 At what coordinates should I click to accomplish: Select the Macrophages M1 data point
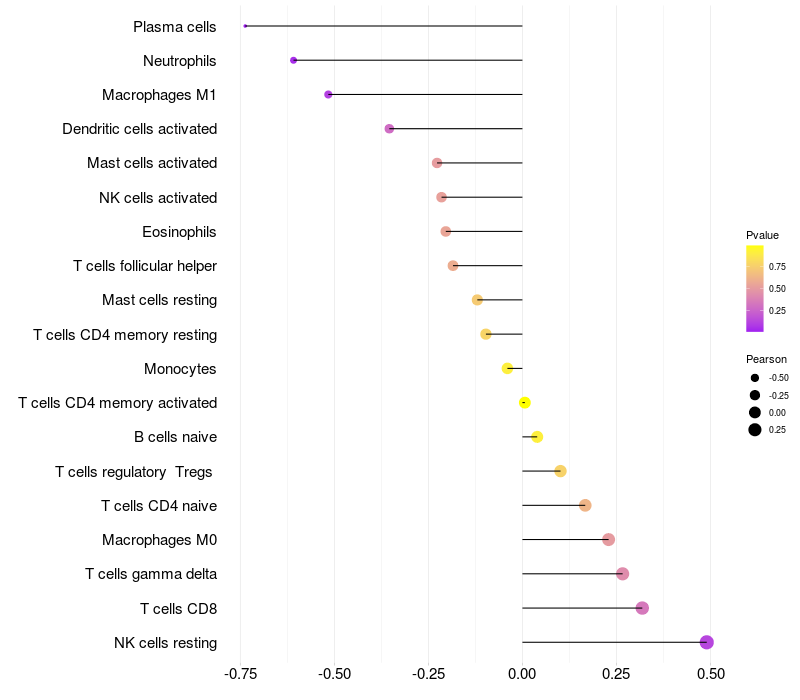[x=328, y=94]
